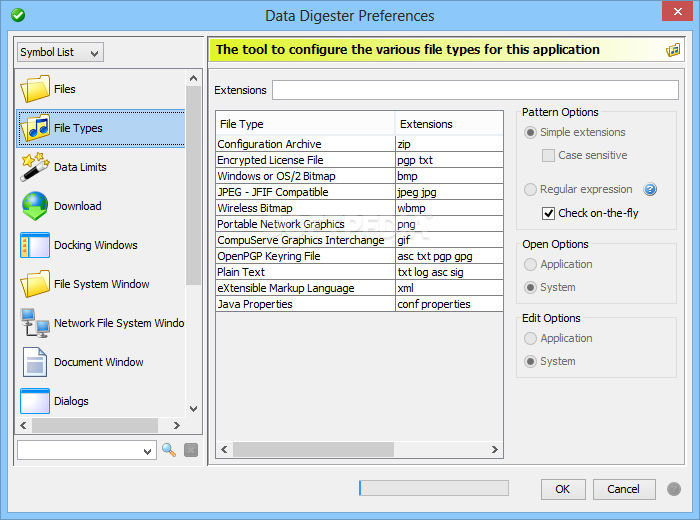Select the Portable Network Graphics row
This screenshot has width=700, height=520.
click(359, 224)
